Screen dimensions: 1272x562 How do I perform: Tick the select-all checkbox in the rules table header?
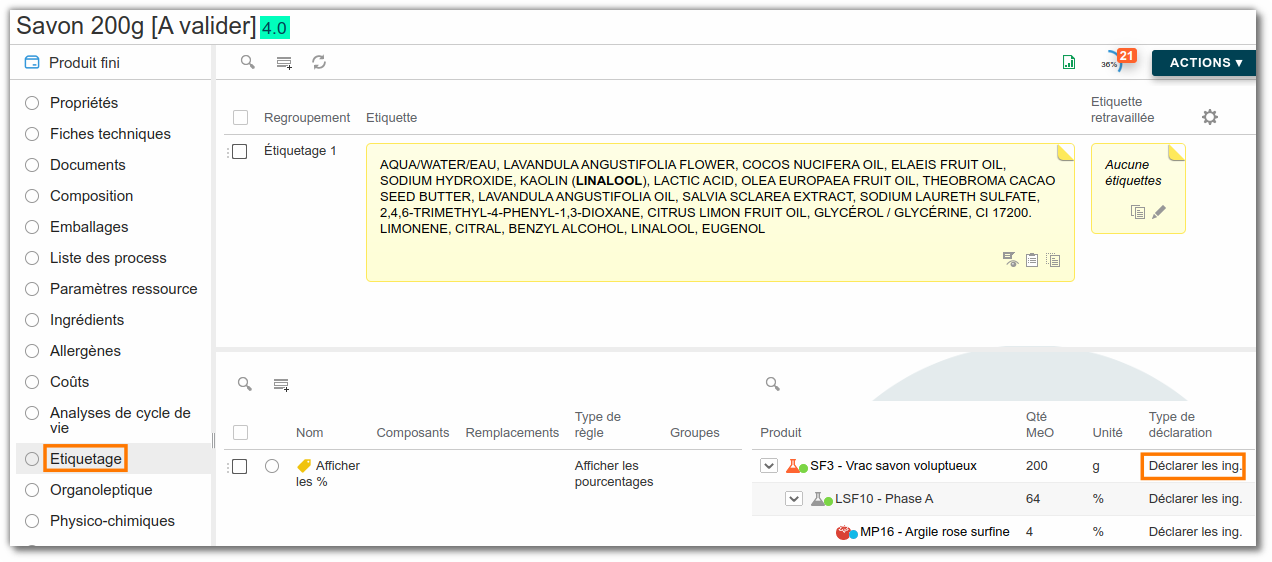tap(240, 433)
